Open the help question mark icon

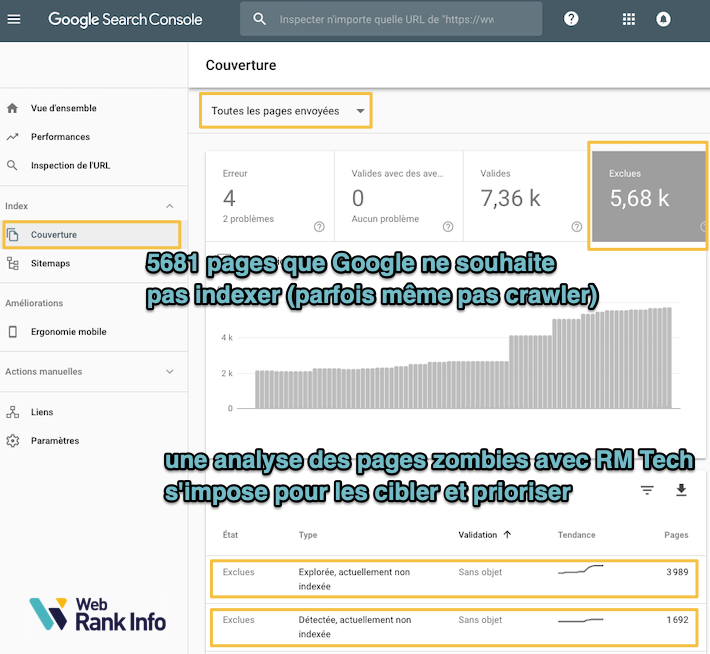tap(571, 19)
